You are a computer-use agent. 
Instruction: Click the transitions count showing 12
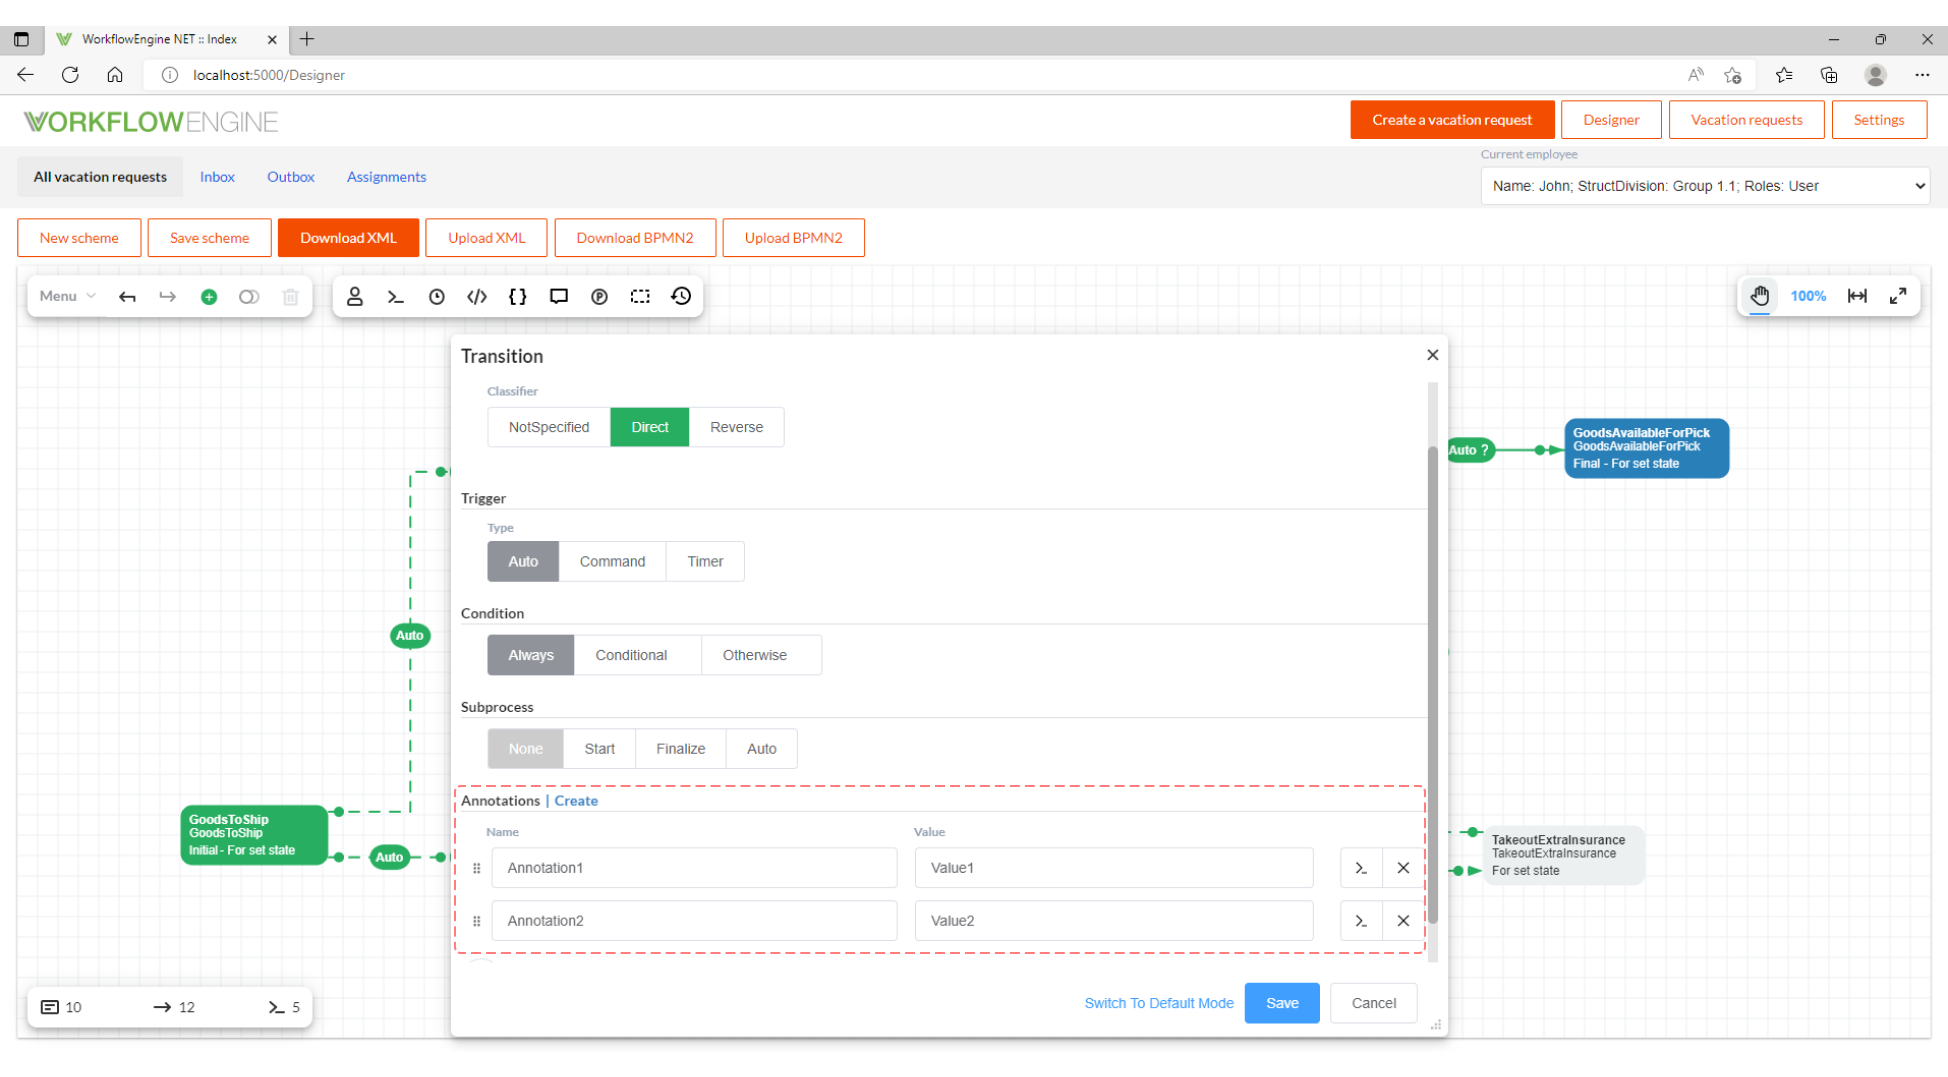(174, 1007)
